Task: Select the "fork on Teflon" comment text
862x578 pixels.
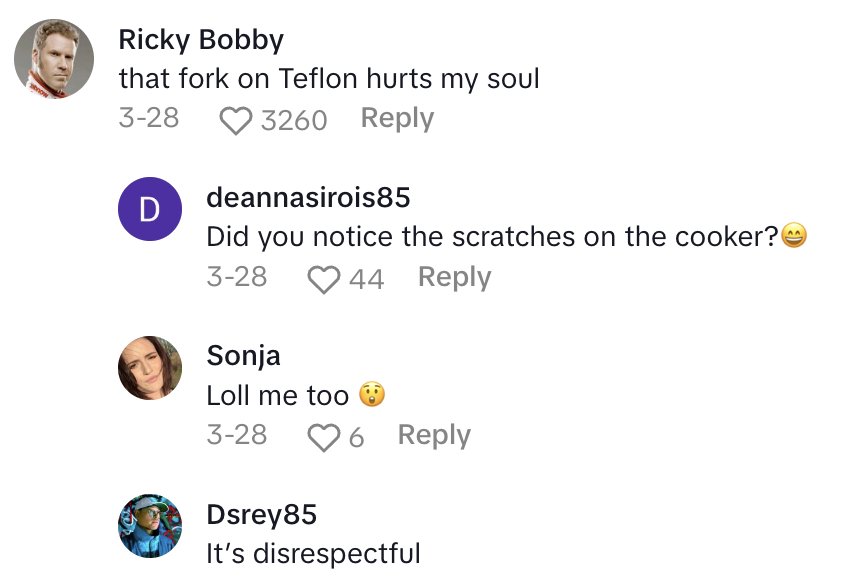Action: 329,79
